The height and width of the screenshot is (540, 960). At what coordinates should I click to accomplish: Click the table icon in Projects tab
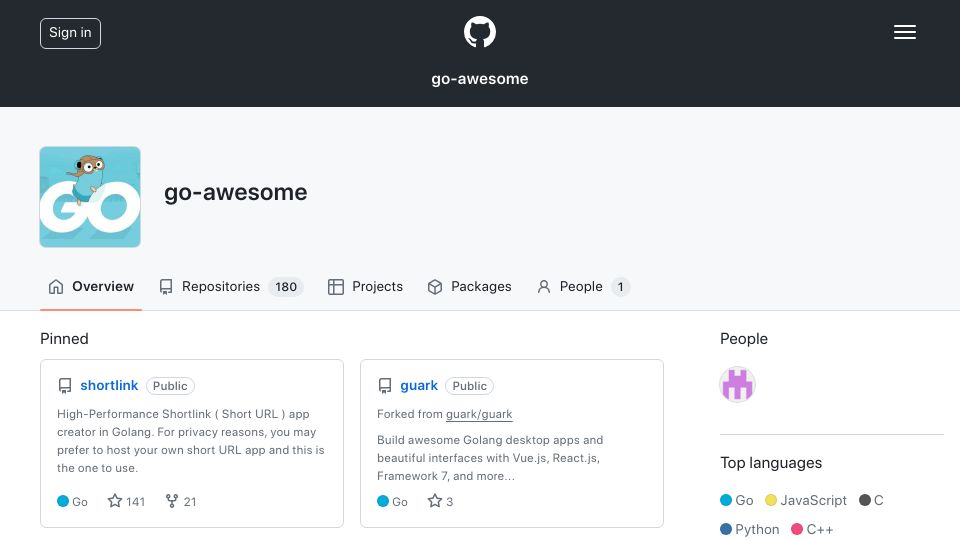[x=336, y=287]
